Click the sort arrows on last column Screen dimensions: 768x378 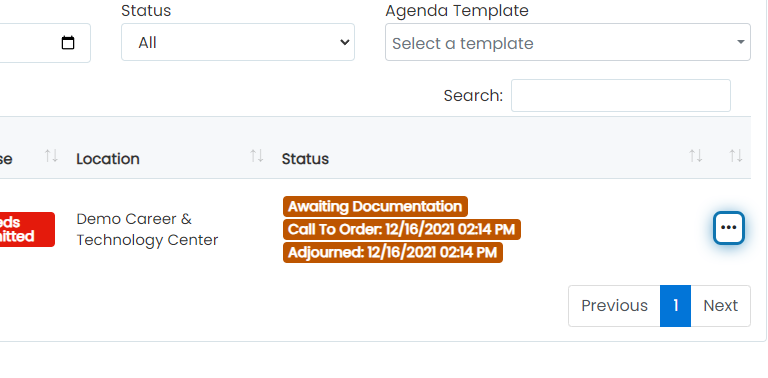point(736,156)
